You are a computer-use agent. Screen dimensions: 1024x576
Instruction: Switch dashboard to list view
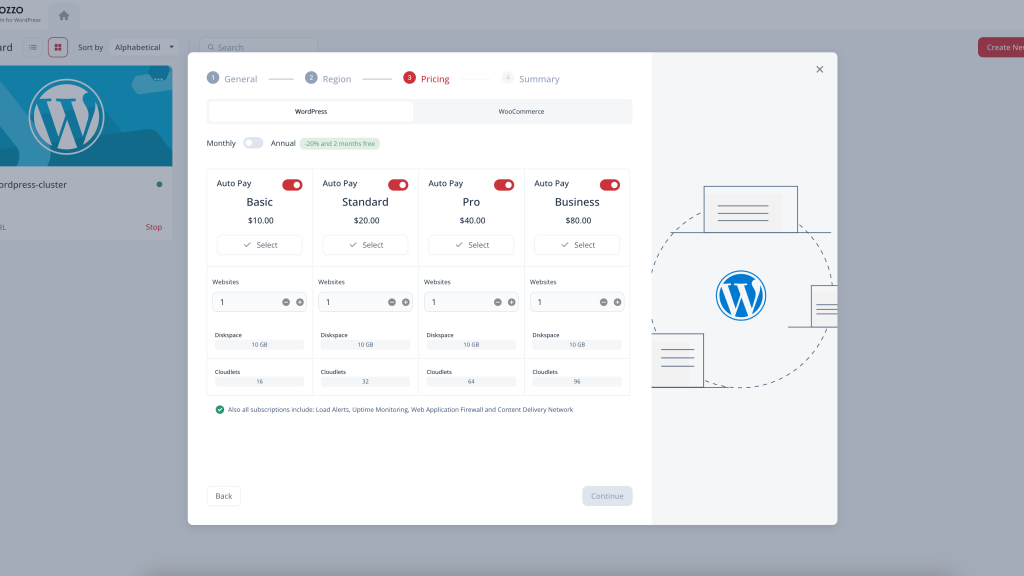click(x=33, y=47)
